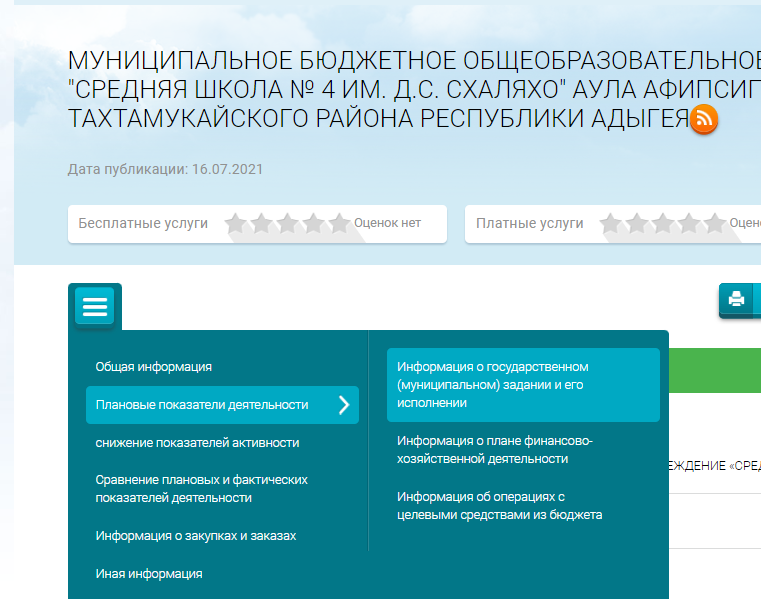Rate Бесплатные услуги with third star
Screen dimensions: 761x599
(288, 223)
